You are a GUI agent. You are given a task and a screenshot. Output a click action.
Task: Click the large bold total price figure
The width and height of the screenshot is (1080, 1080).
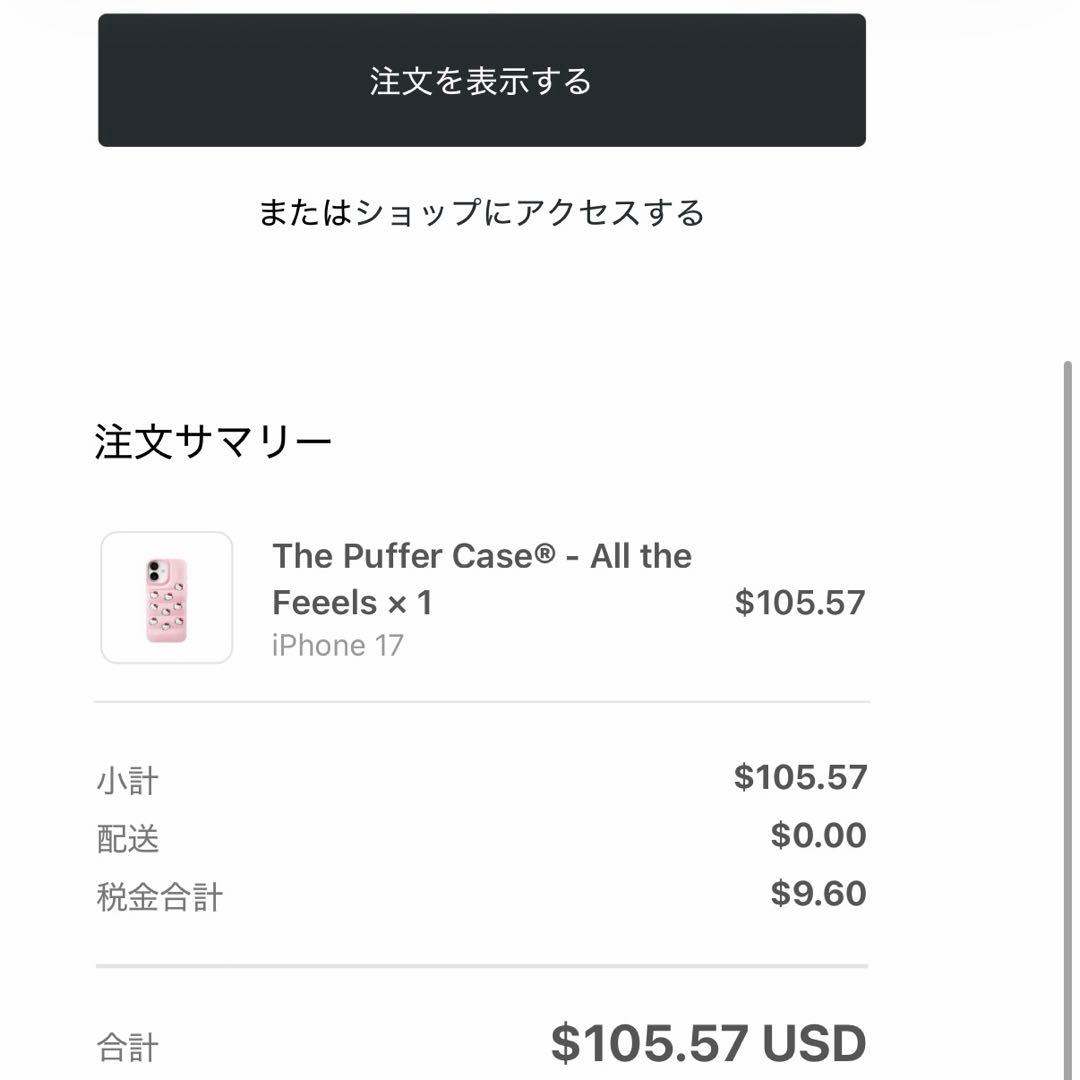click(649, 1044)
